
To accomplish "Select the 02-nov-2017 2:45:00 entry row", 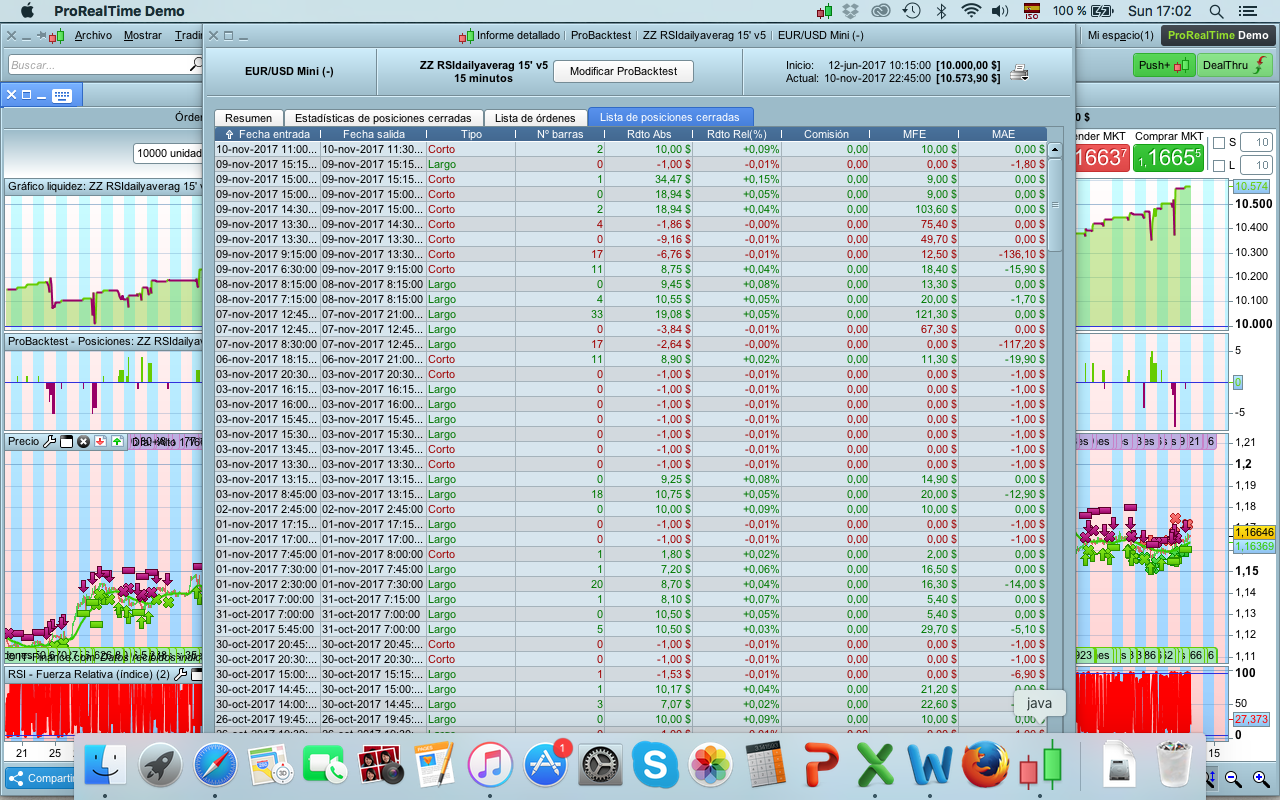I will pos(631,509).
